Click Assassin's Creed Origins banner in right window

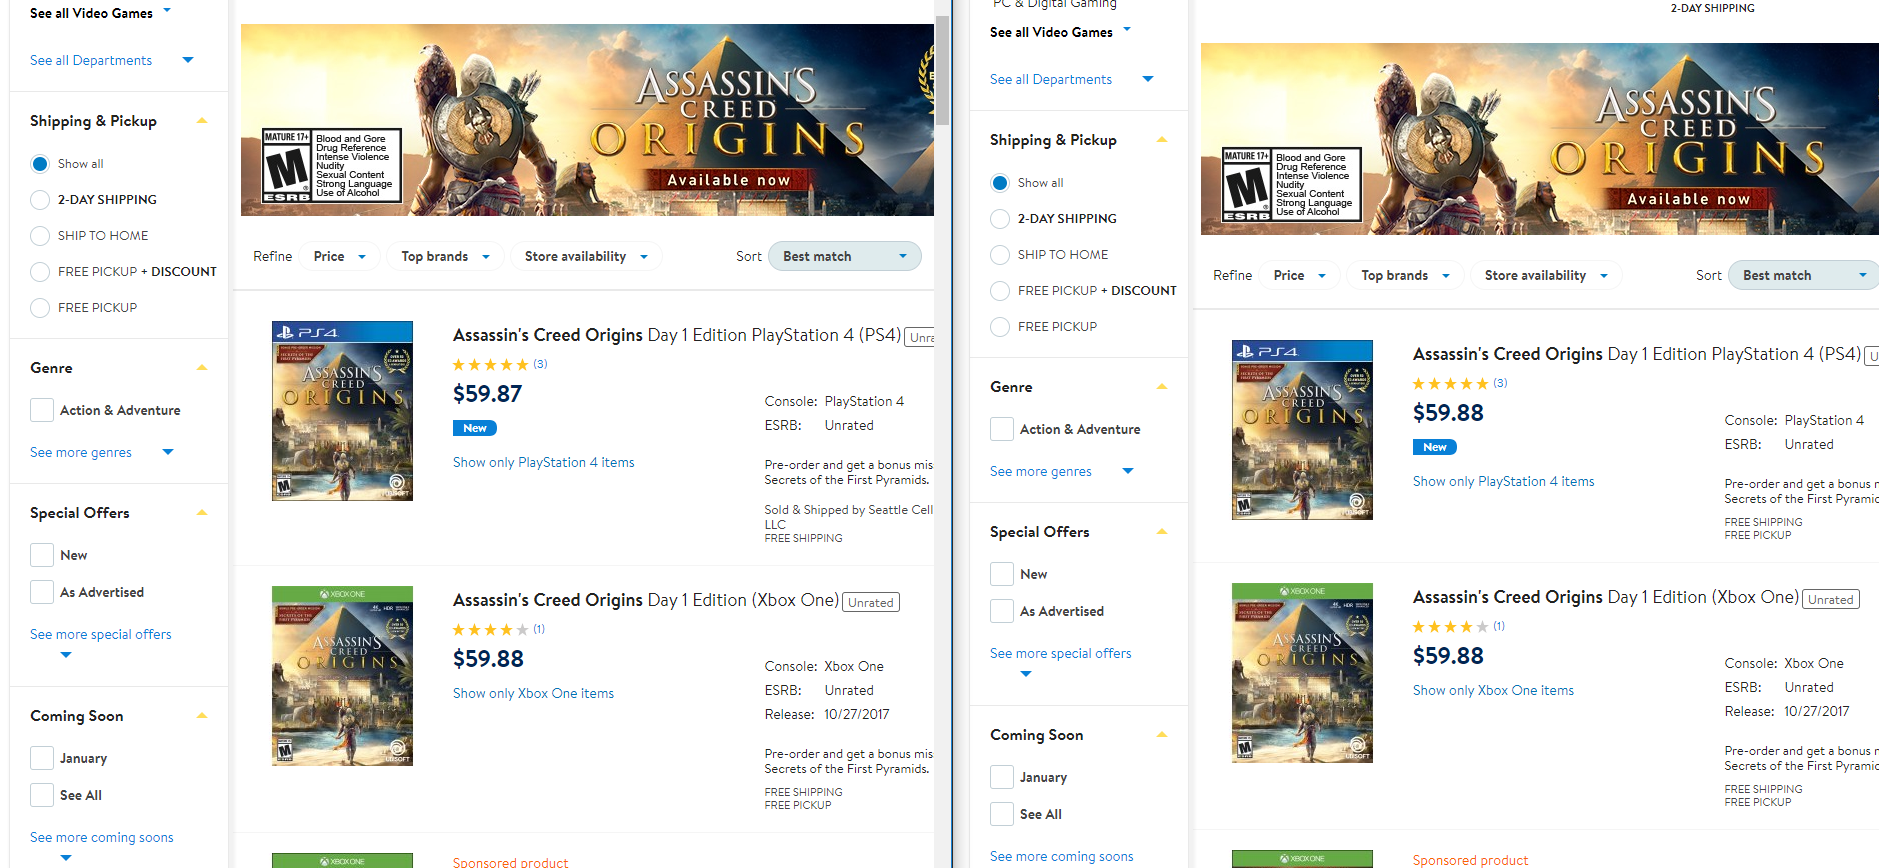pyautogui.click(x=1540, y=139)
